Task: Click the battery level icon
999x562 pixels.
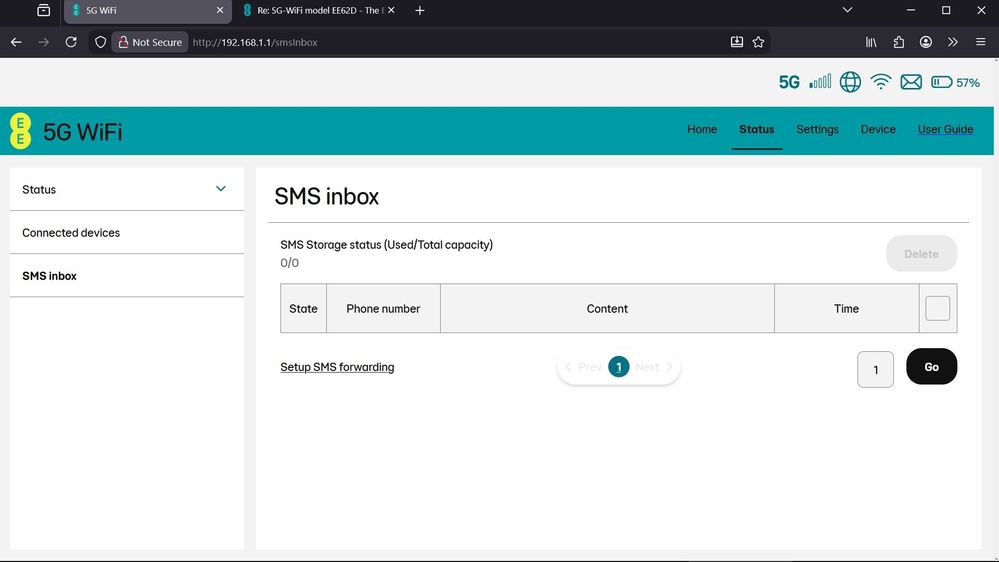Action: point(942,82)
